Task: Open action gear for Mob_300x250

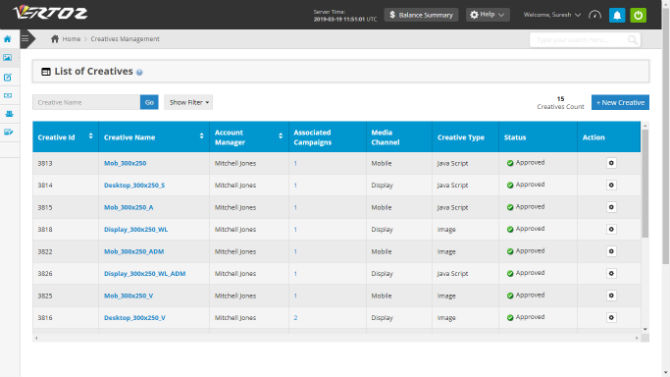Action: [x=611, y=163]
